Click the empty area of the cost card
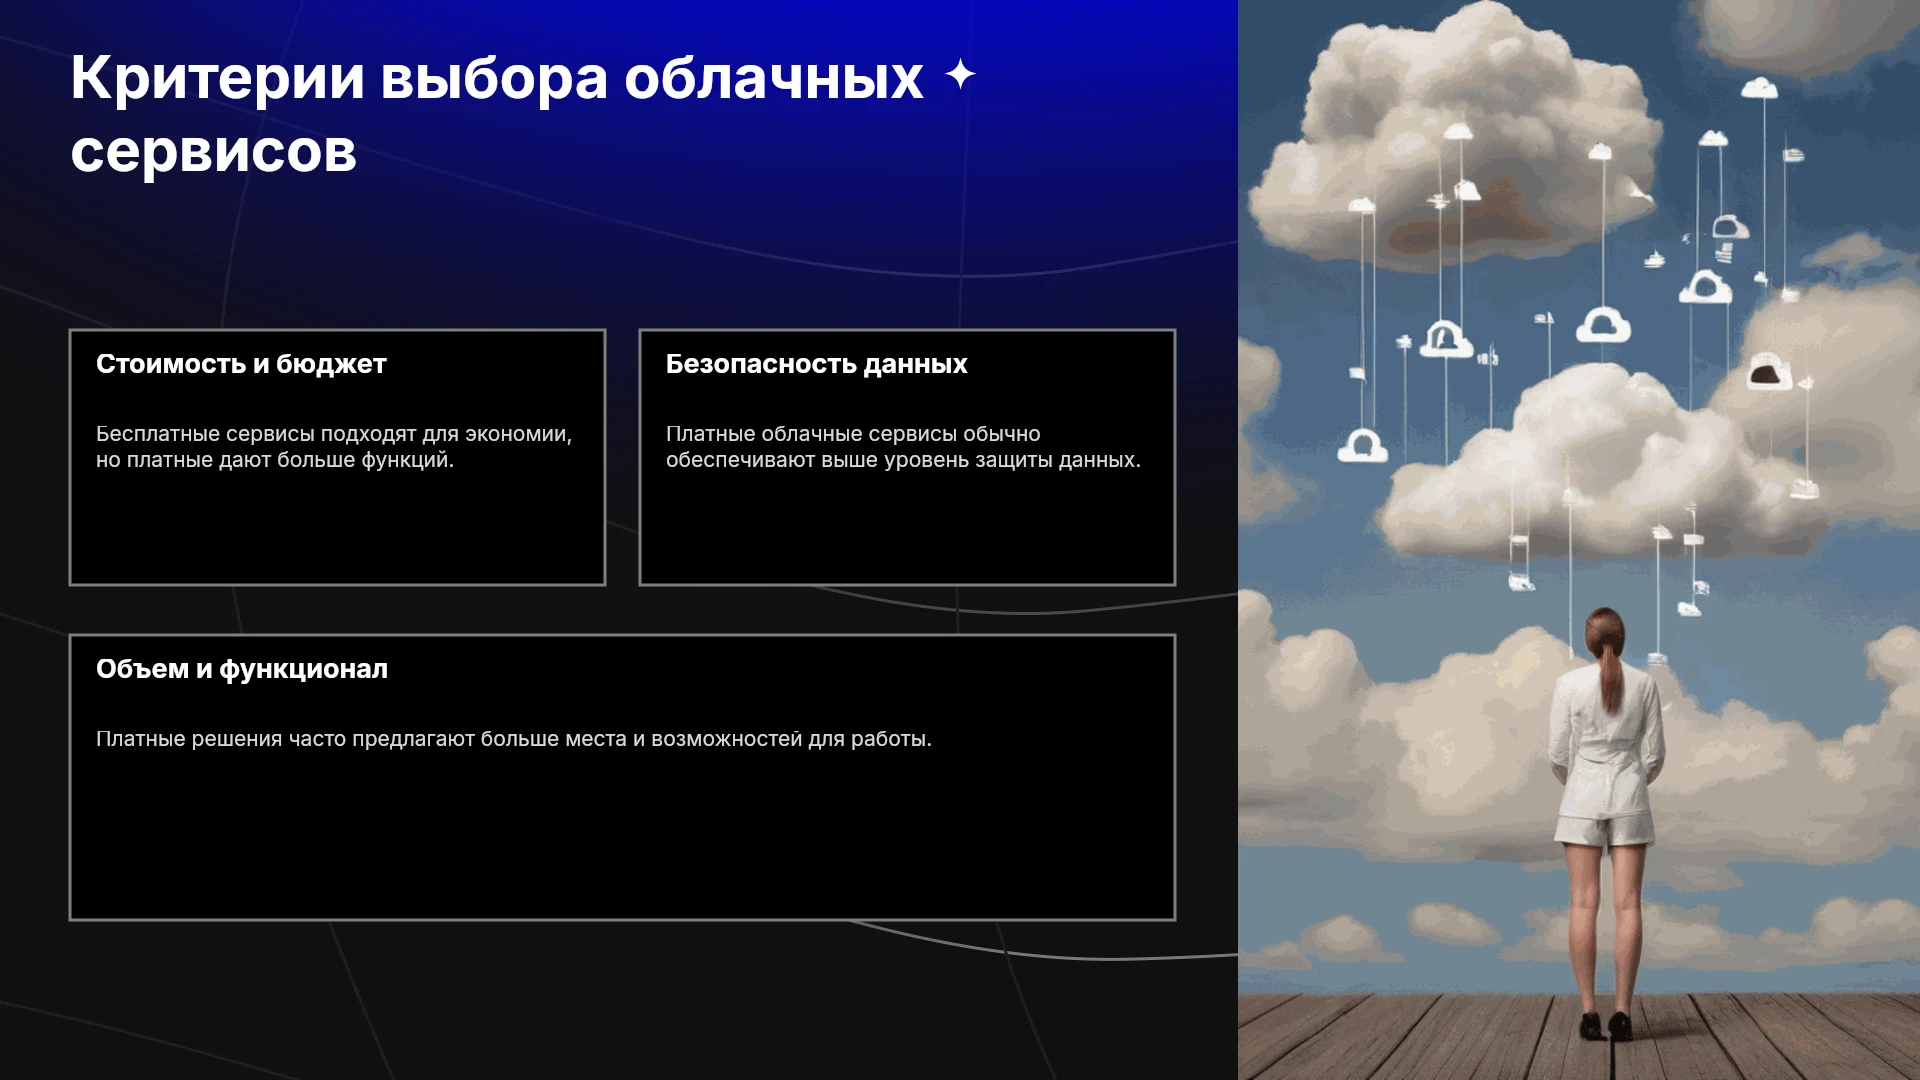 [x=337, y=528]
